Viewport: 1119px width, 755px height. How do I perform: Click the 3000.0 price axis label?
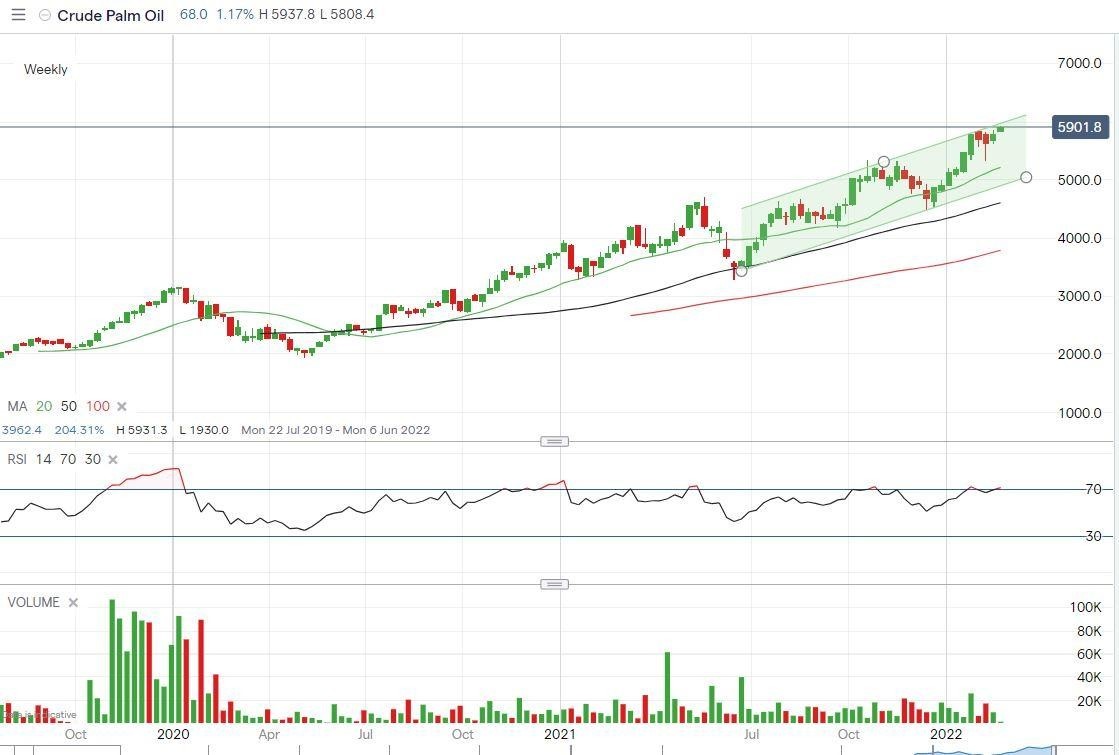click(x=1079, y=295)
